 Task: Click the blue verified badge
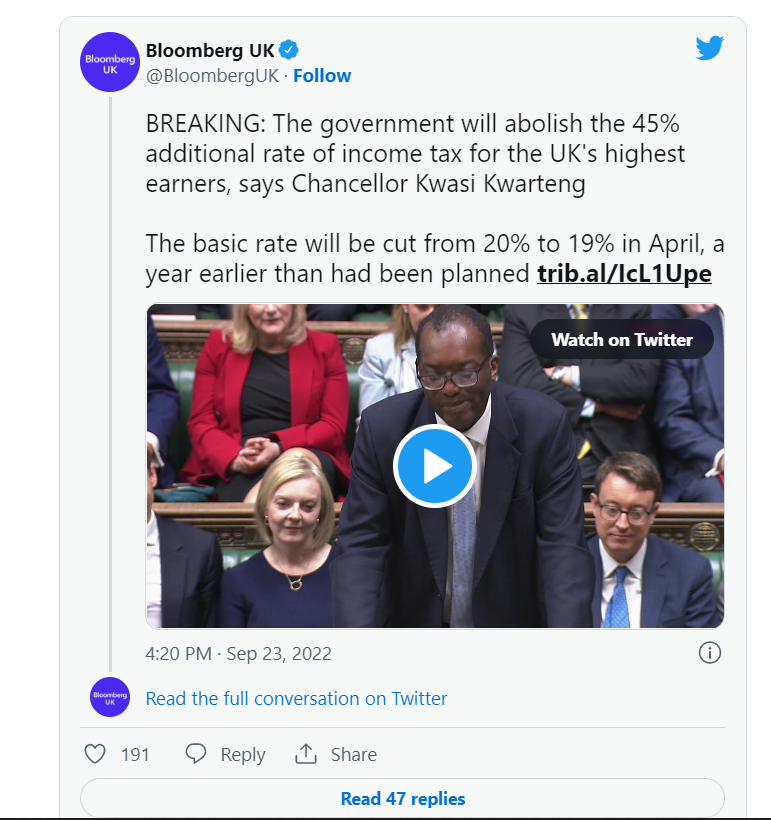point(289,50)
